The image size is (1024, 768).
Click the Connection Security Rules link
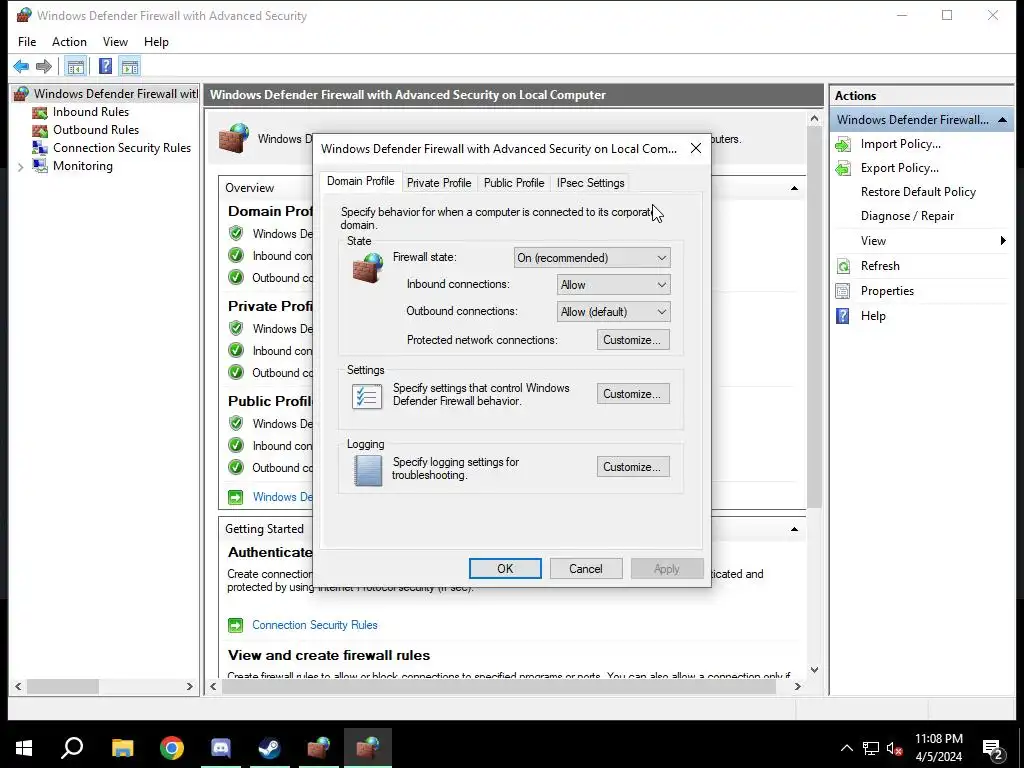[x=315, y=626]
